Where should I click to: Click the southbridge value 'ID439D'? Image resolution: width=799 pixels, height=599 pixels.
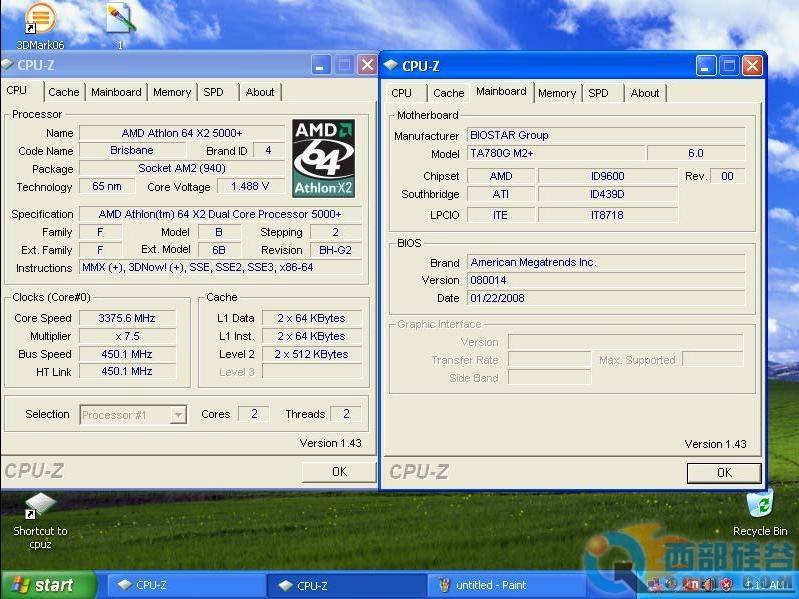coord(608,194)
